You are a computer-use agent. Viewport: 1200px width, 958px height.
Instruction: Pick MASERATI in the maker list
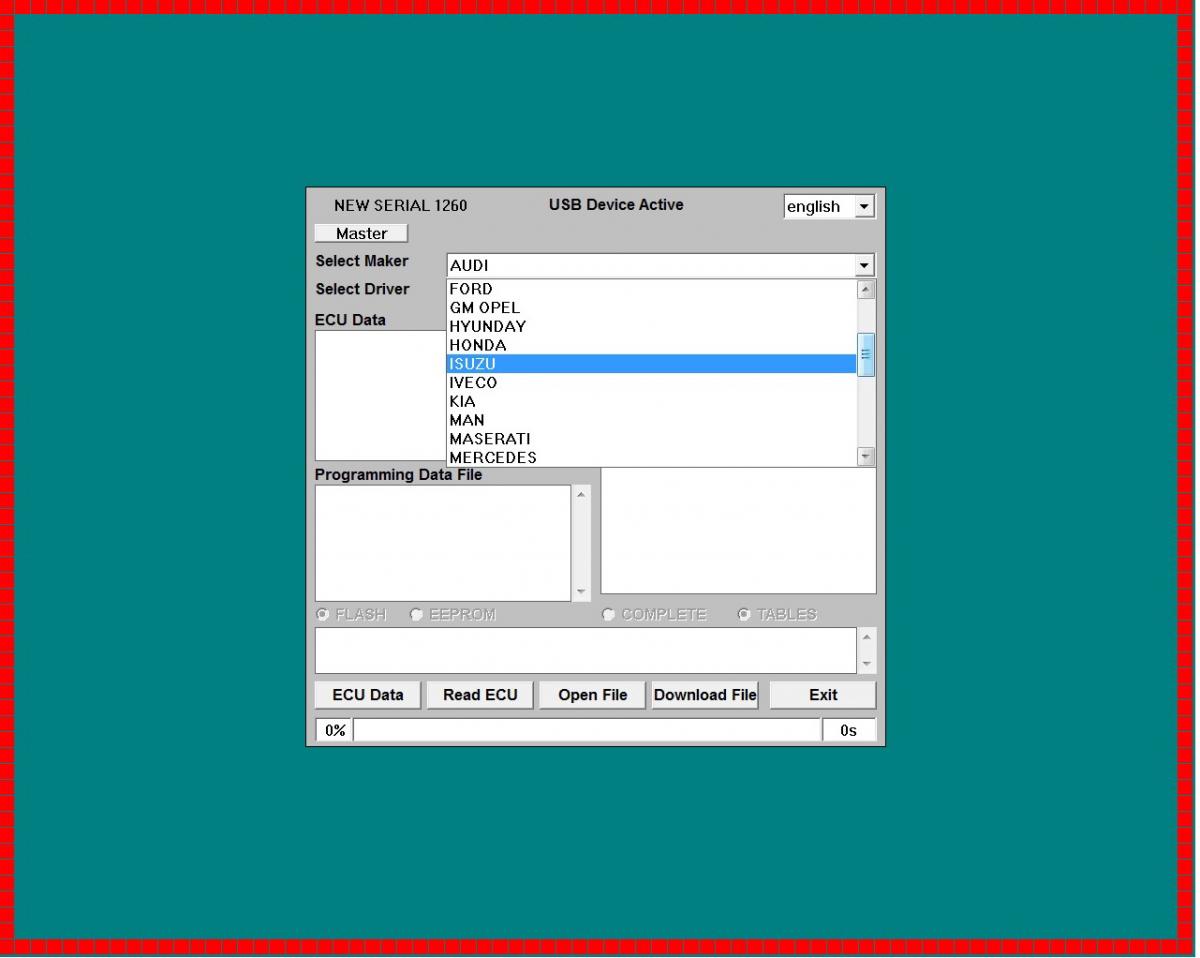click(x=651, y=438)
